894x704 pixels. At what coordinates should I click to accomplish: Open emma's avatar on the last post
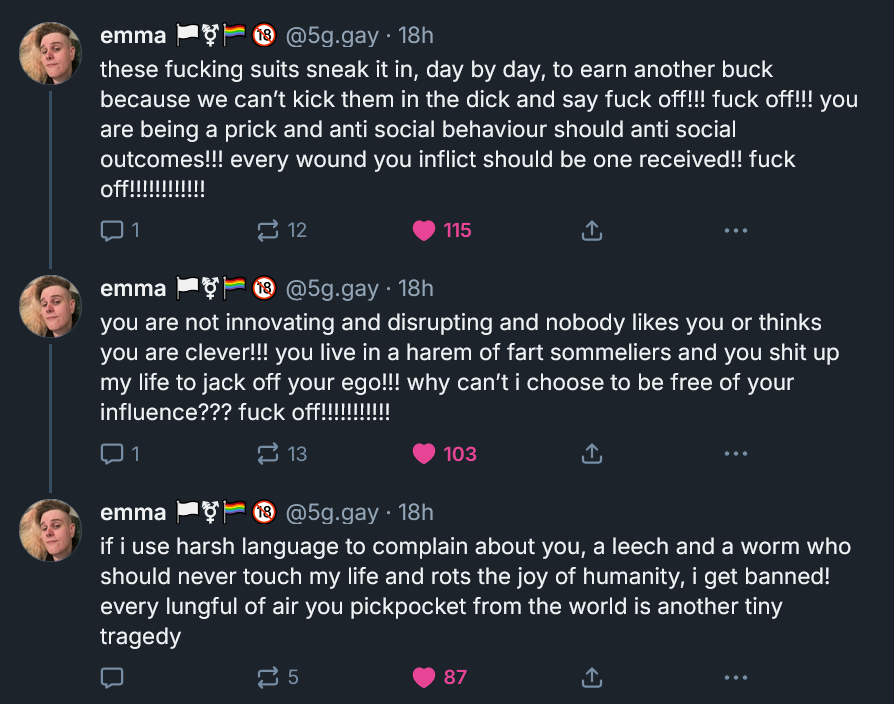pos(50,530)
